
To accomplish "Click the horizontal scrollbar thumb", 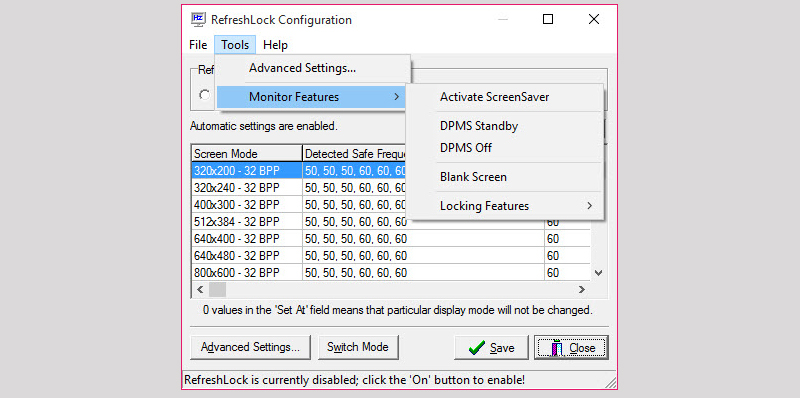I will click(x=217, y=289).
